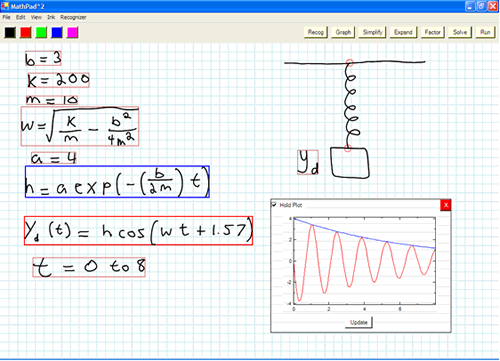Switch ink to the blue swatch
This screenshot has height=361, width=500.
[57, 32]
